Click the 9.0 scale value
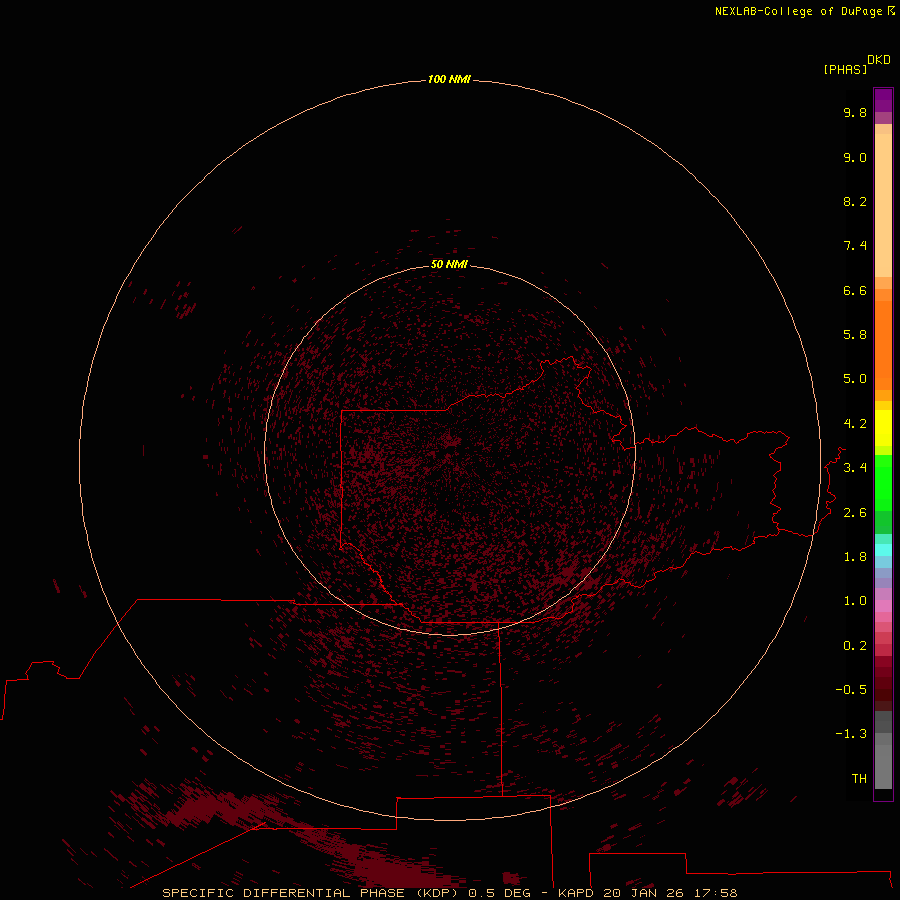The height and width of the screenshot is (900, 900). point(855,157)
